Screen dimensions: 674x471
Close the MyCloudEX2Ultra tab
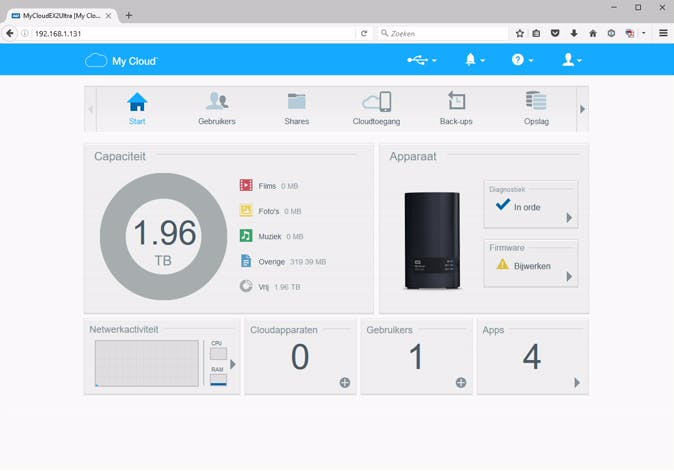coord(108,15)
